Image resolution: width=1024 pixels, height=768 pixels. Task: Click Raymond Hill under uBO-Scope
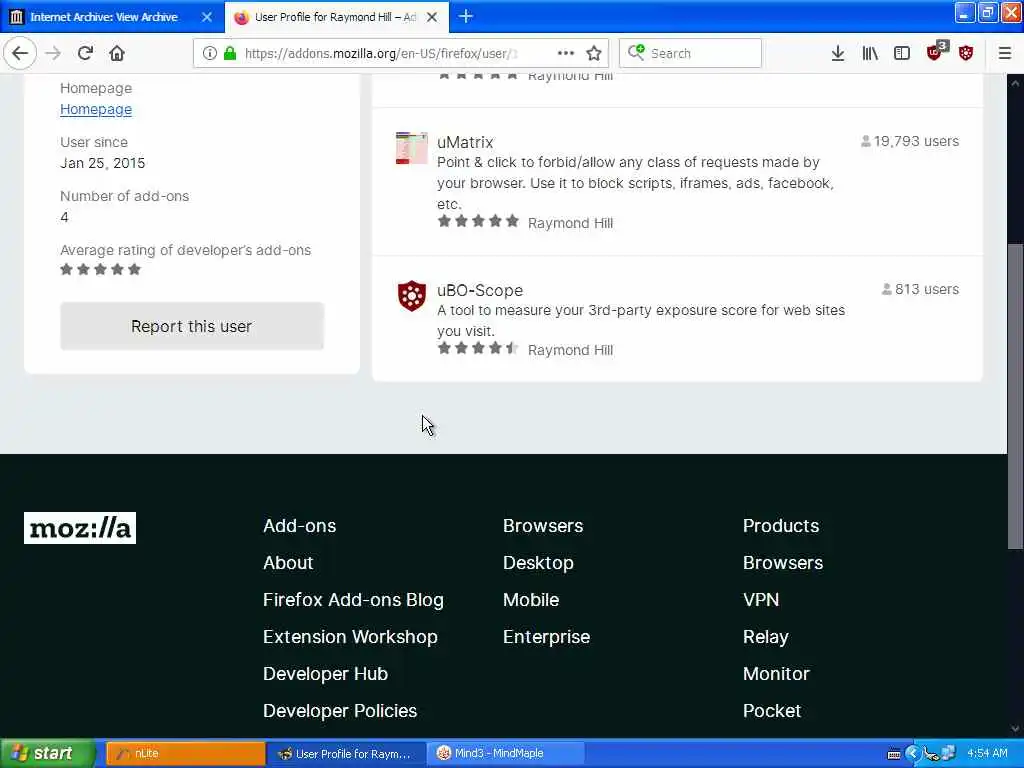click(570, 349)
